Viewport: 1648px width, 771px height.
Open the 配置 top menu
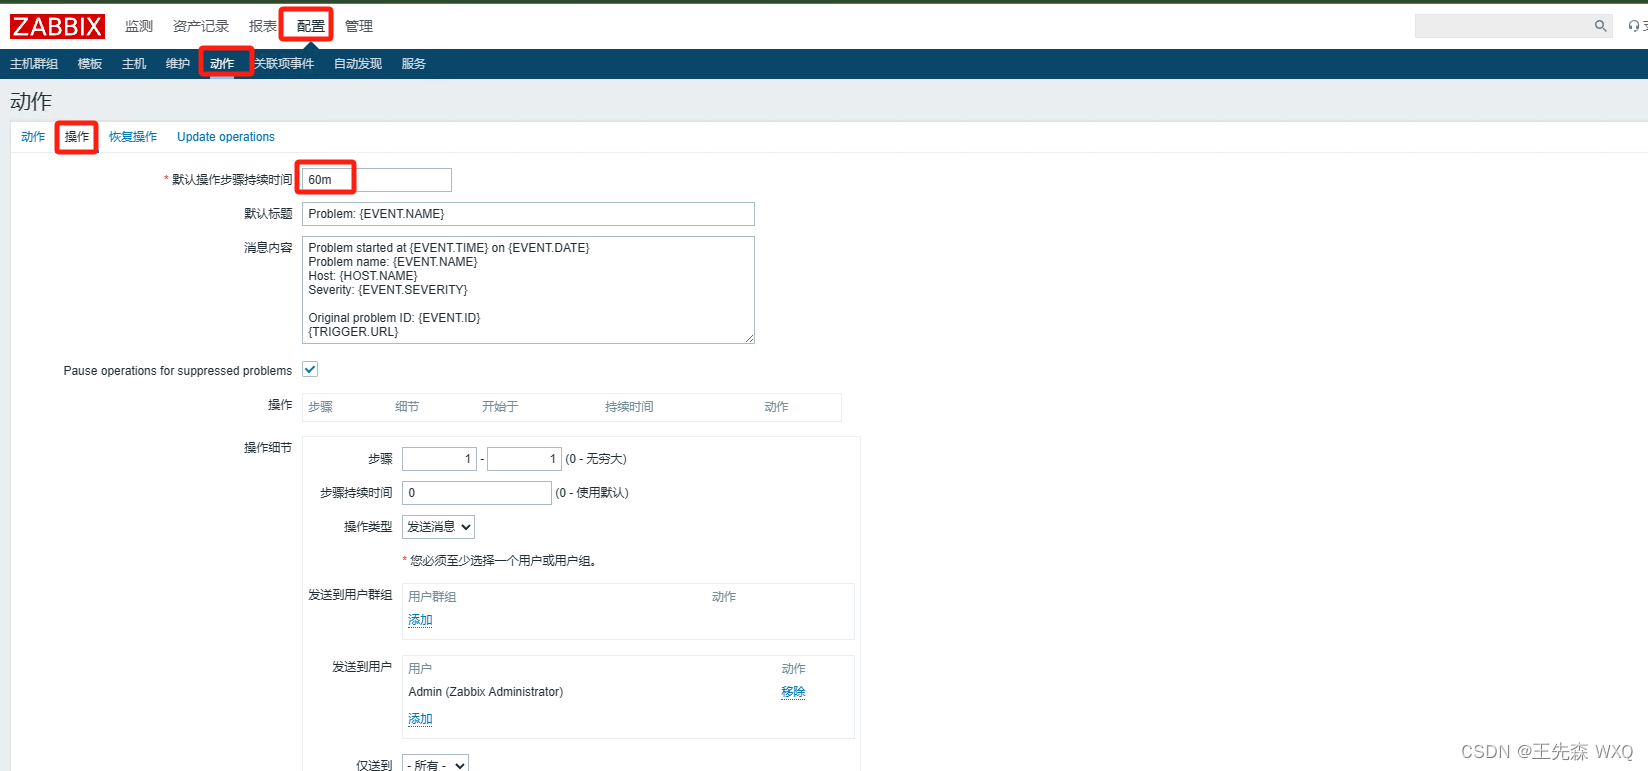(x=311, y=26)
